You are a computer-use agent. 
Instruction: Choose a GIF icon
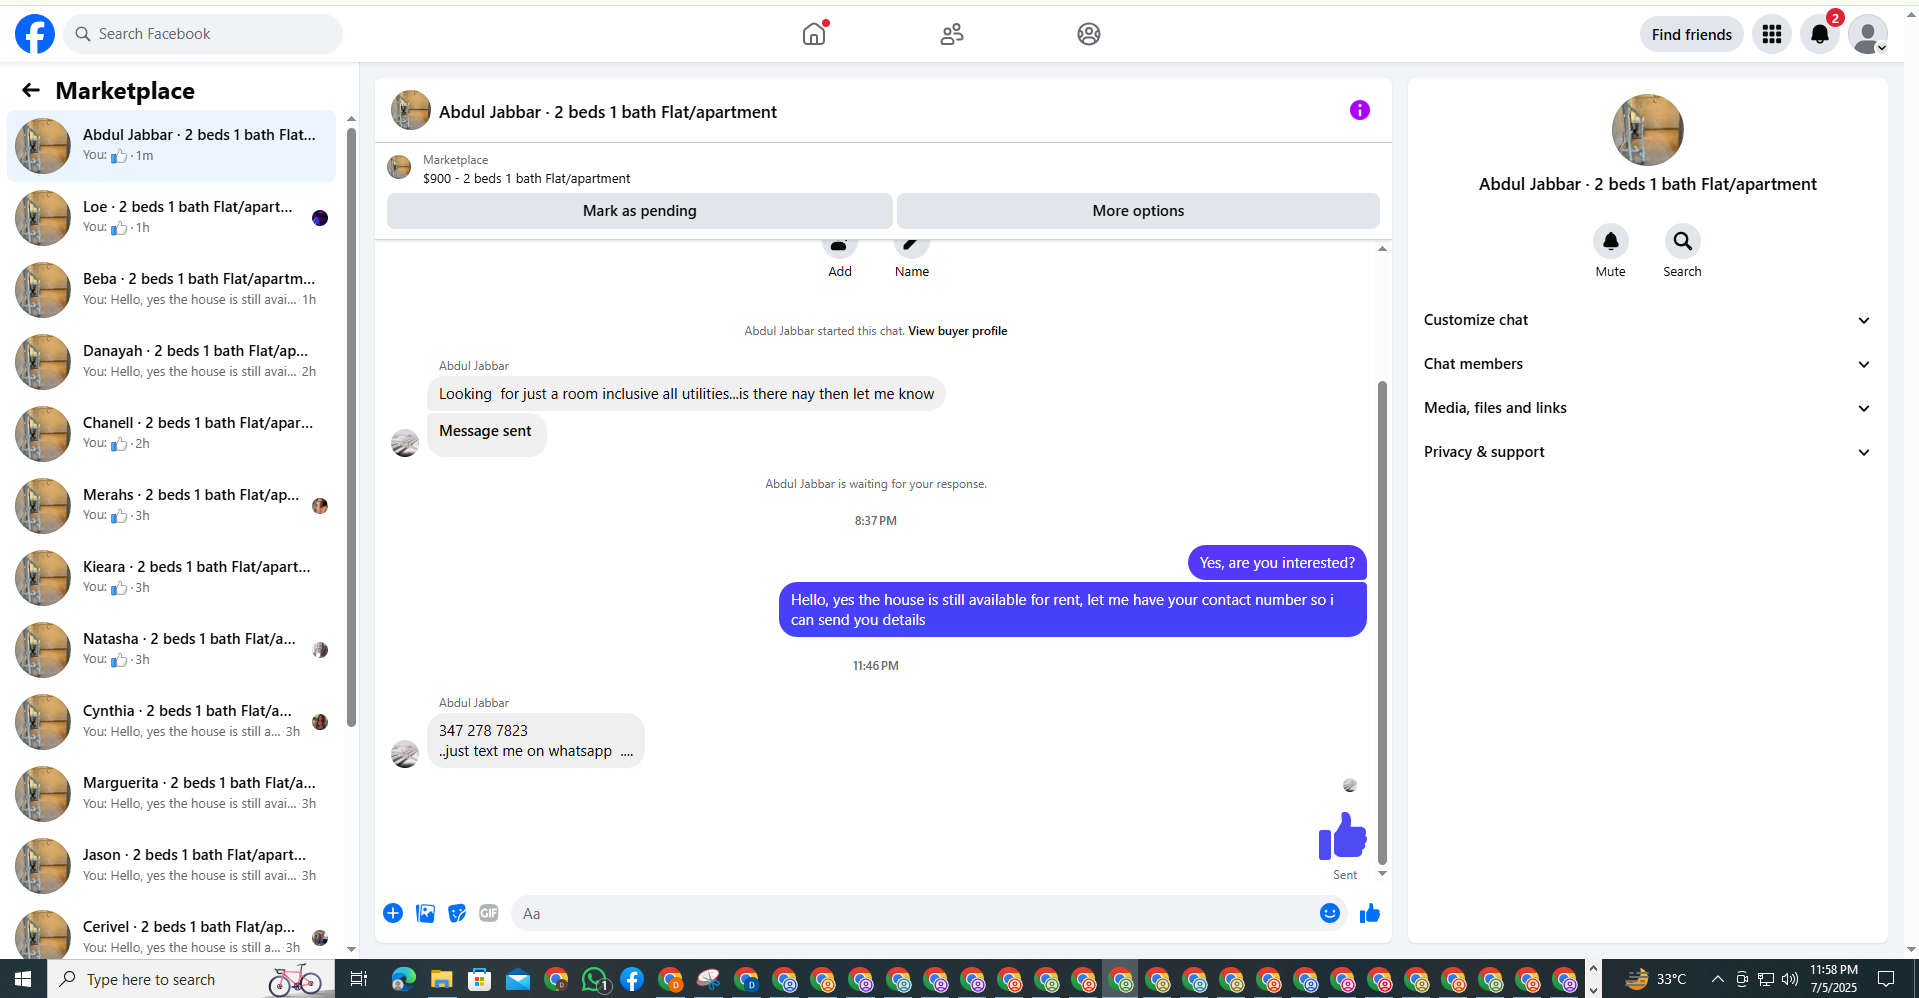click(489, 913)
